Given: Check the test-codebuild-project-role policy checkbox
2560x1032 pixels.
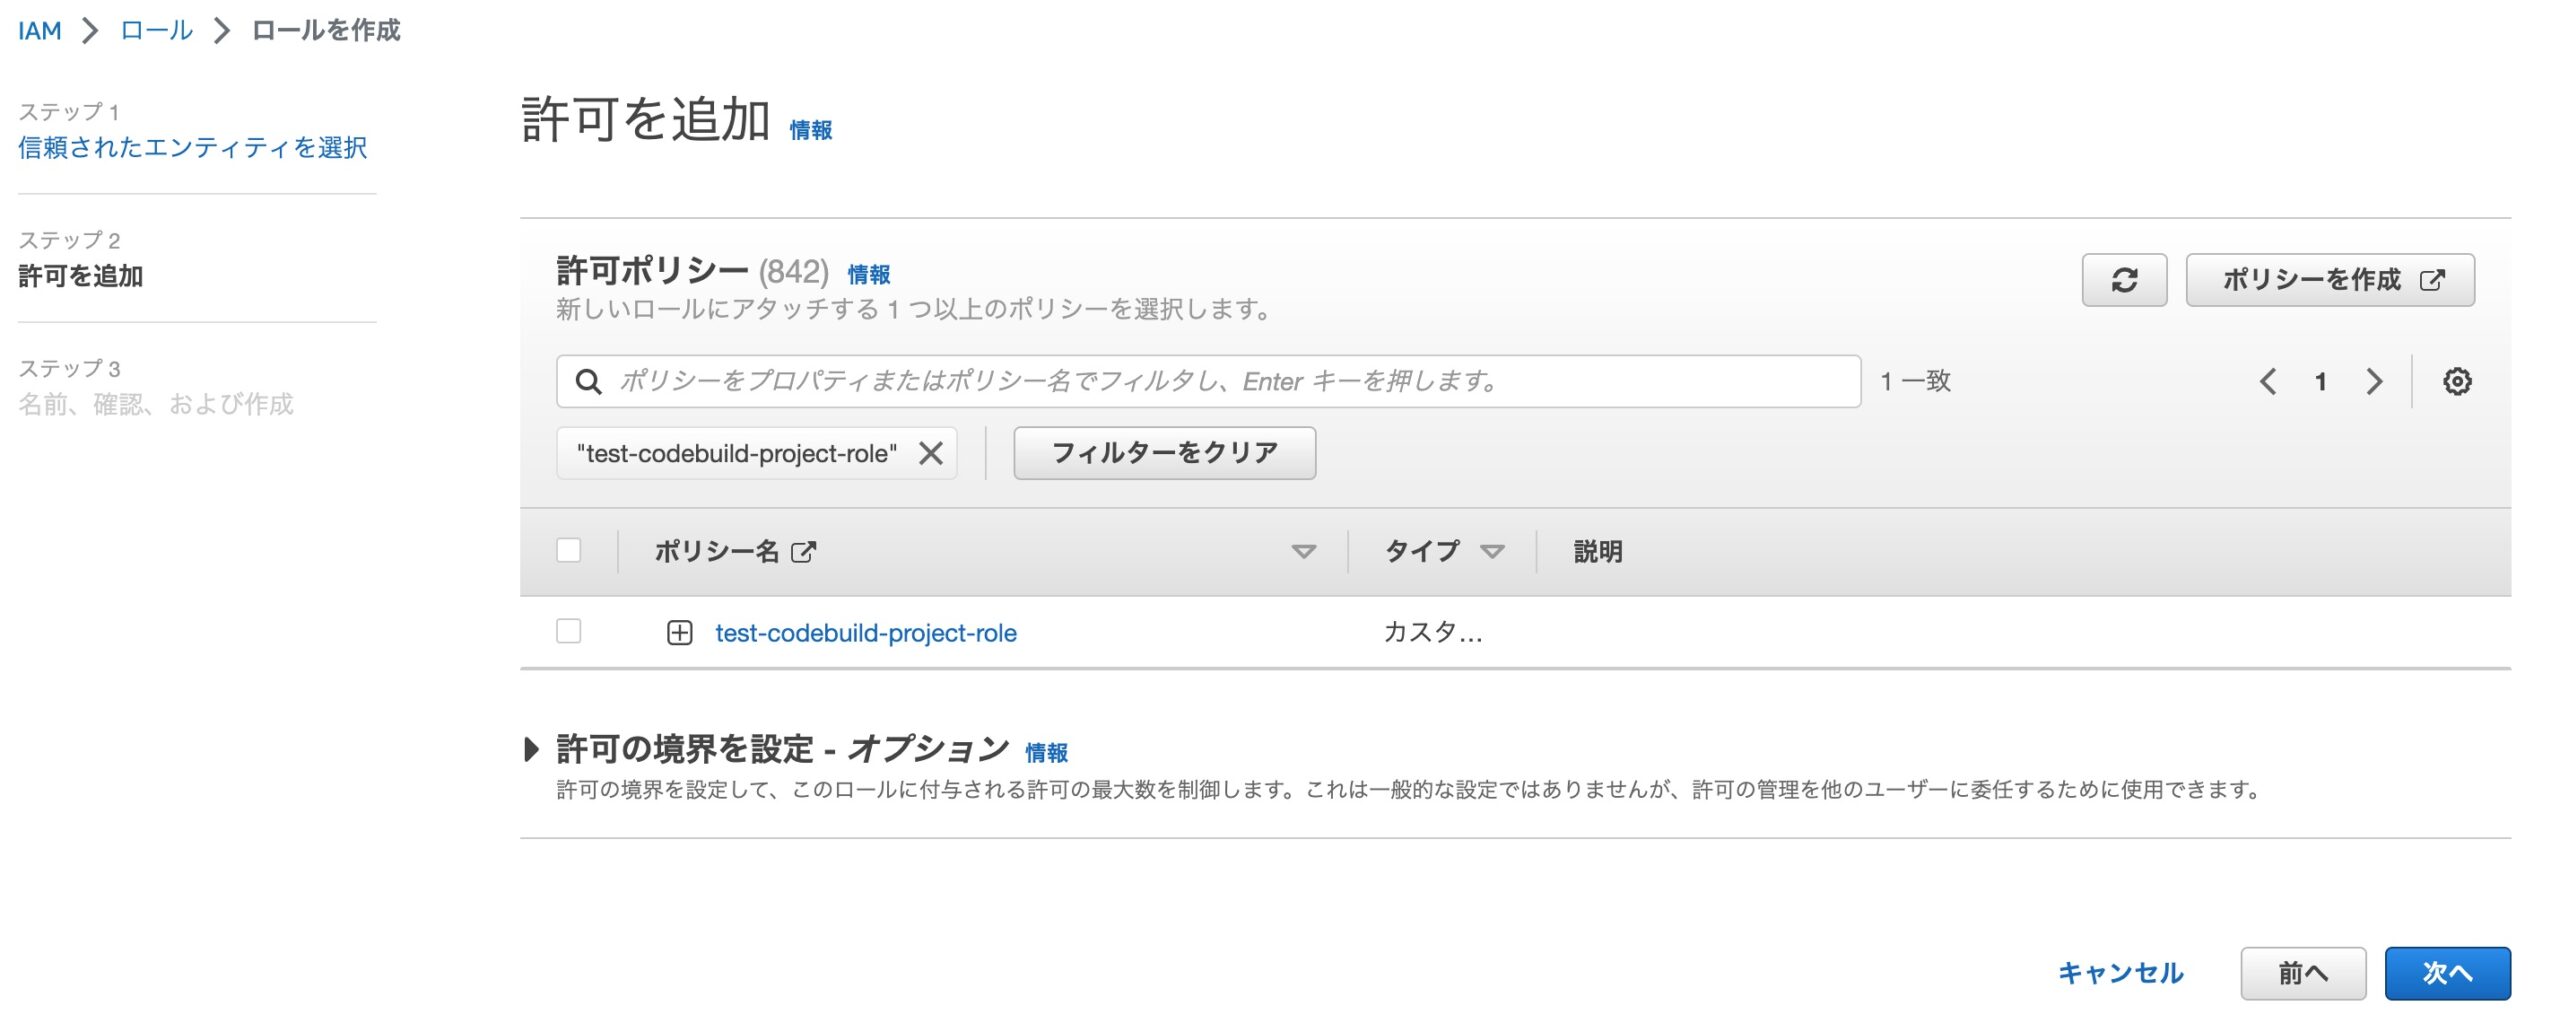Looking at the screenshot, I should [568, 631].
